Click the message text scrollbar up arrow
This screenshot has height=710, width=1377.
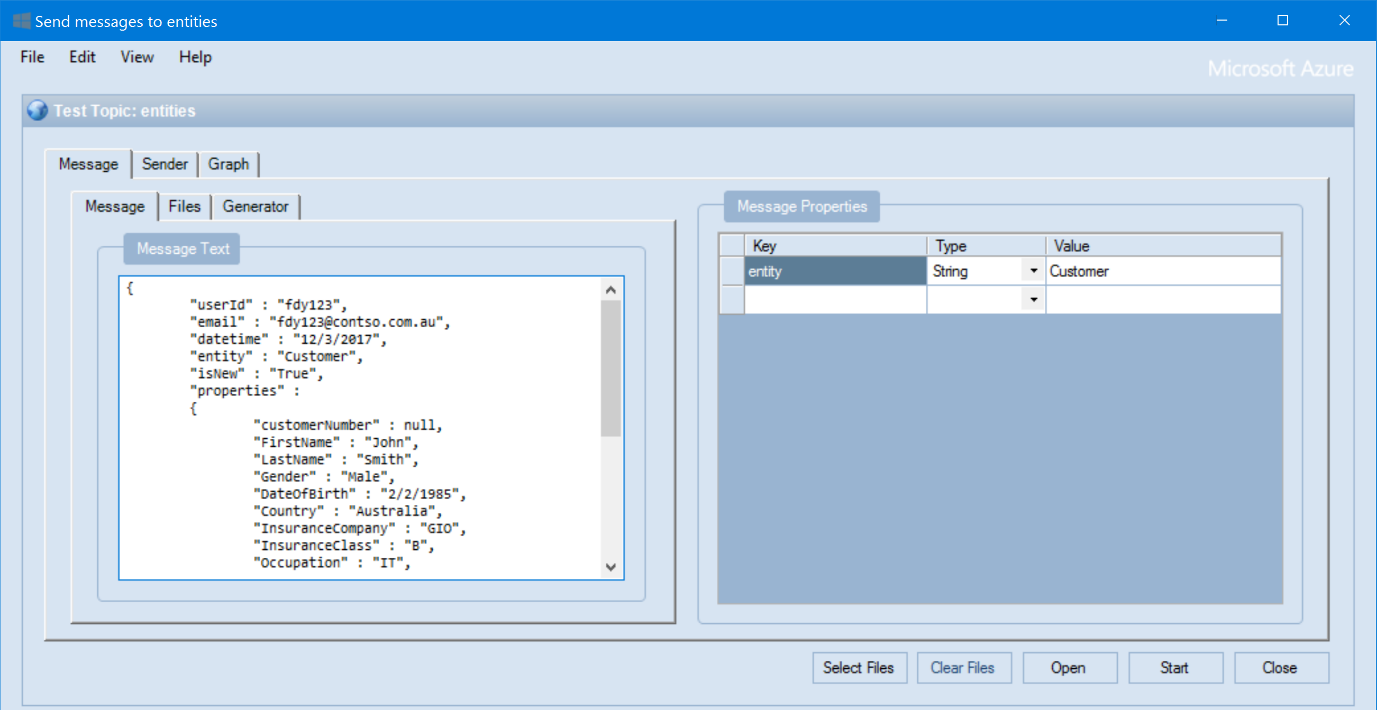pyautogui.click(x=611, y=289)
